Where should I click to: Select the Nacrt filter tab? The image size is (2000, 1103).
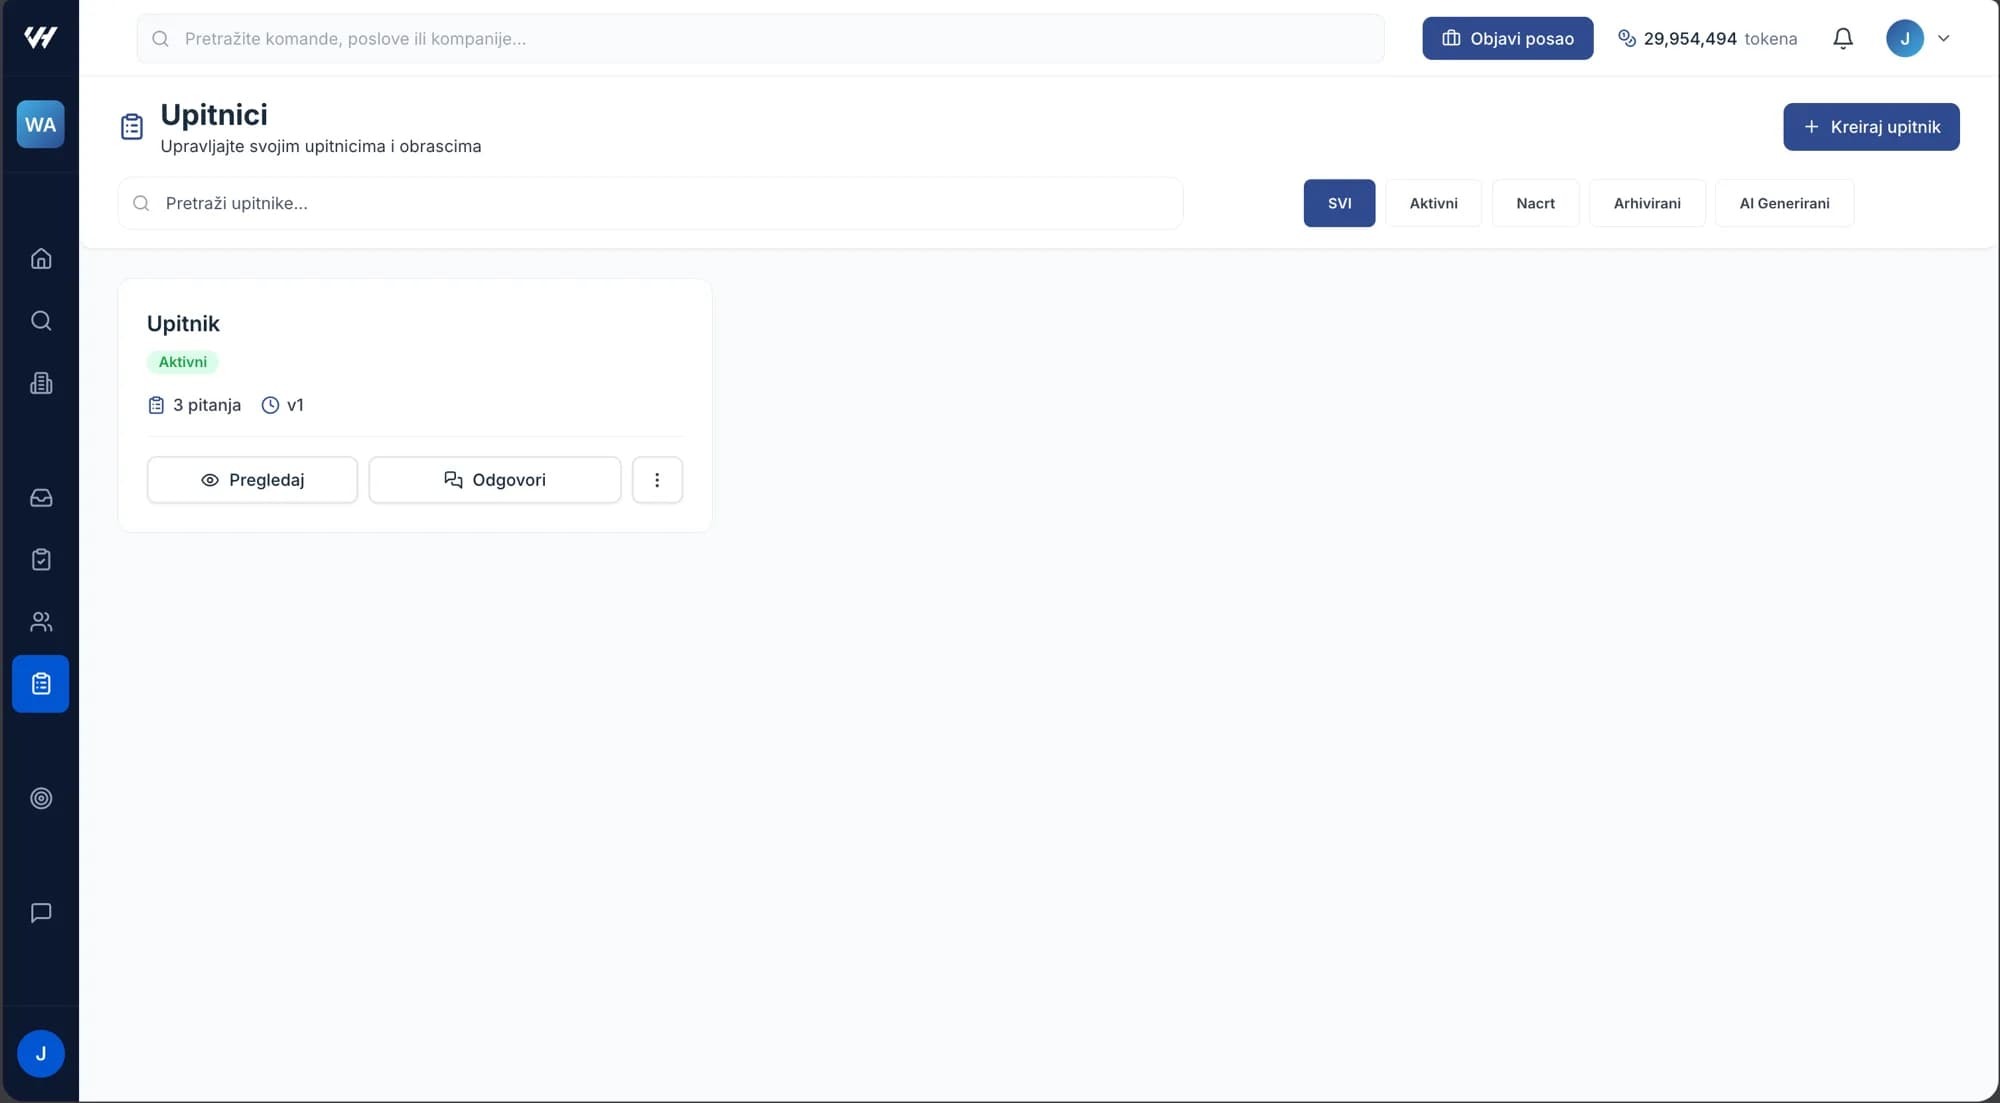1535,203
